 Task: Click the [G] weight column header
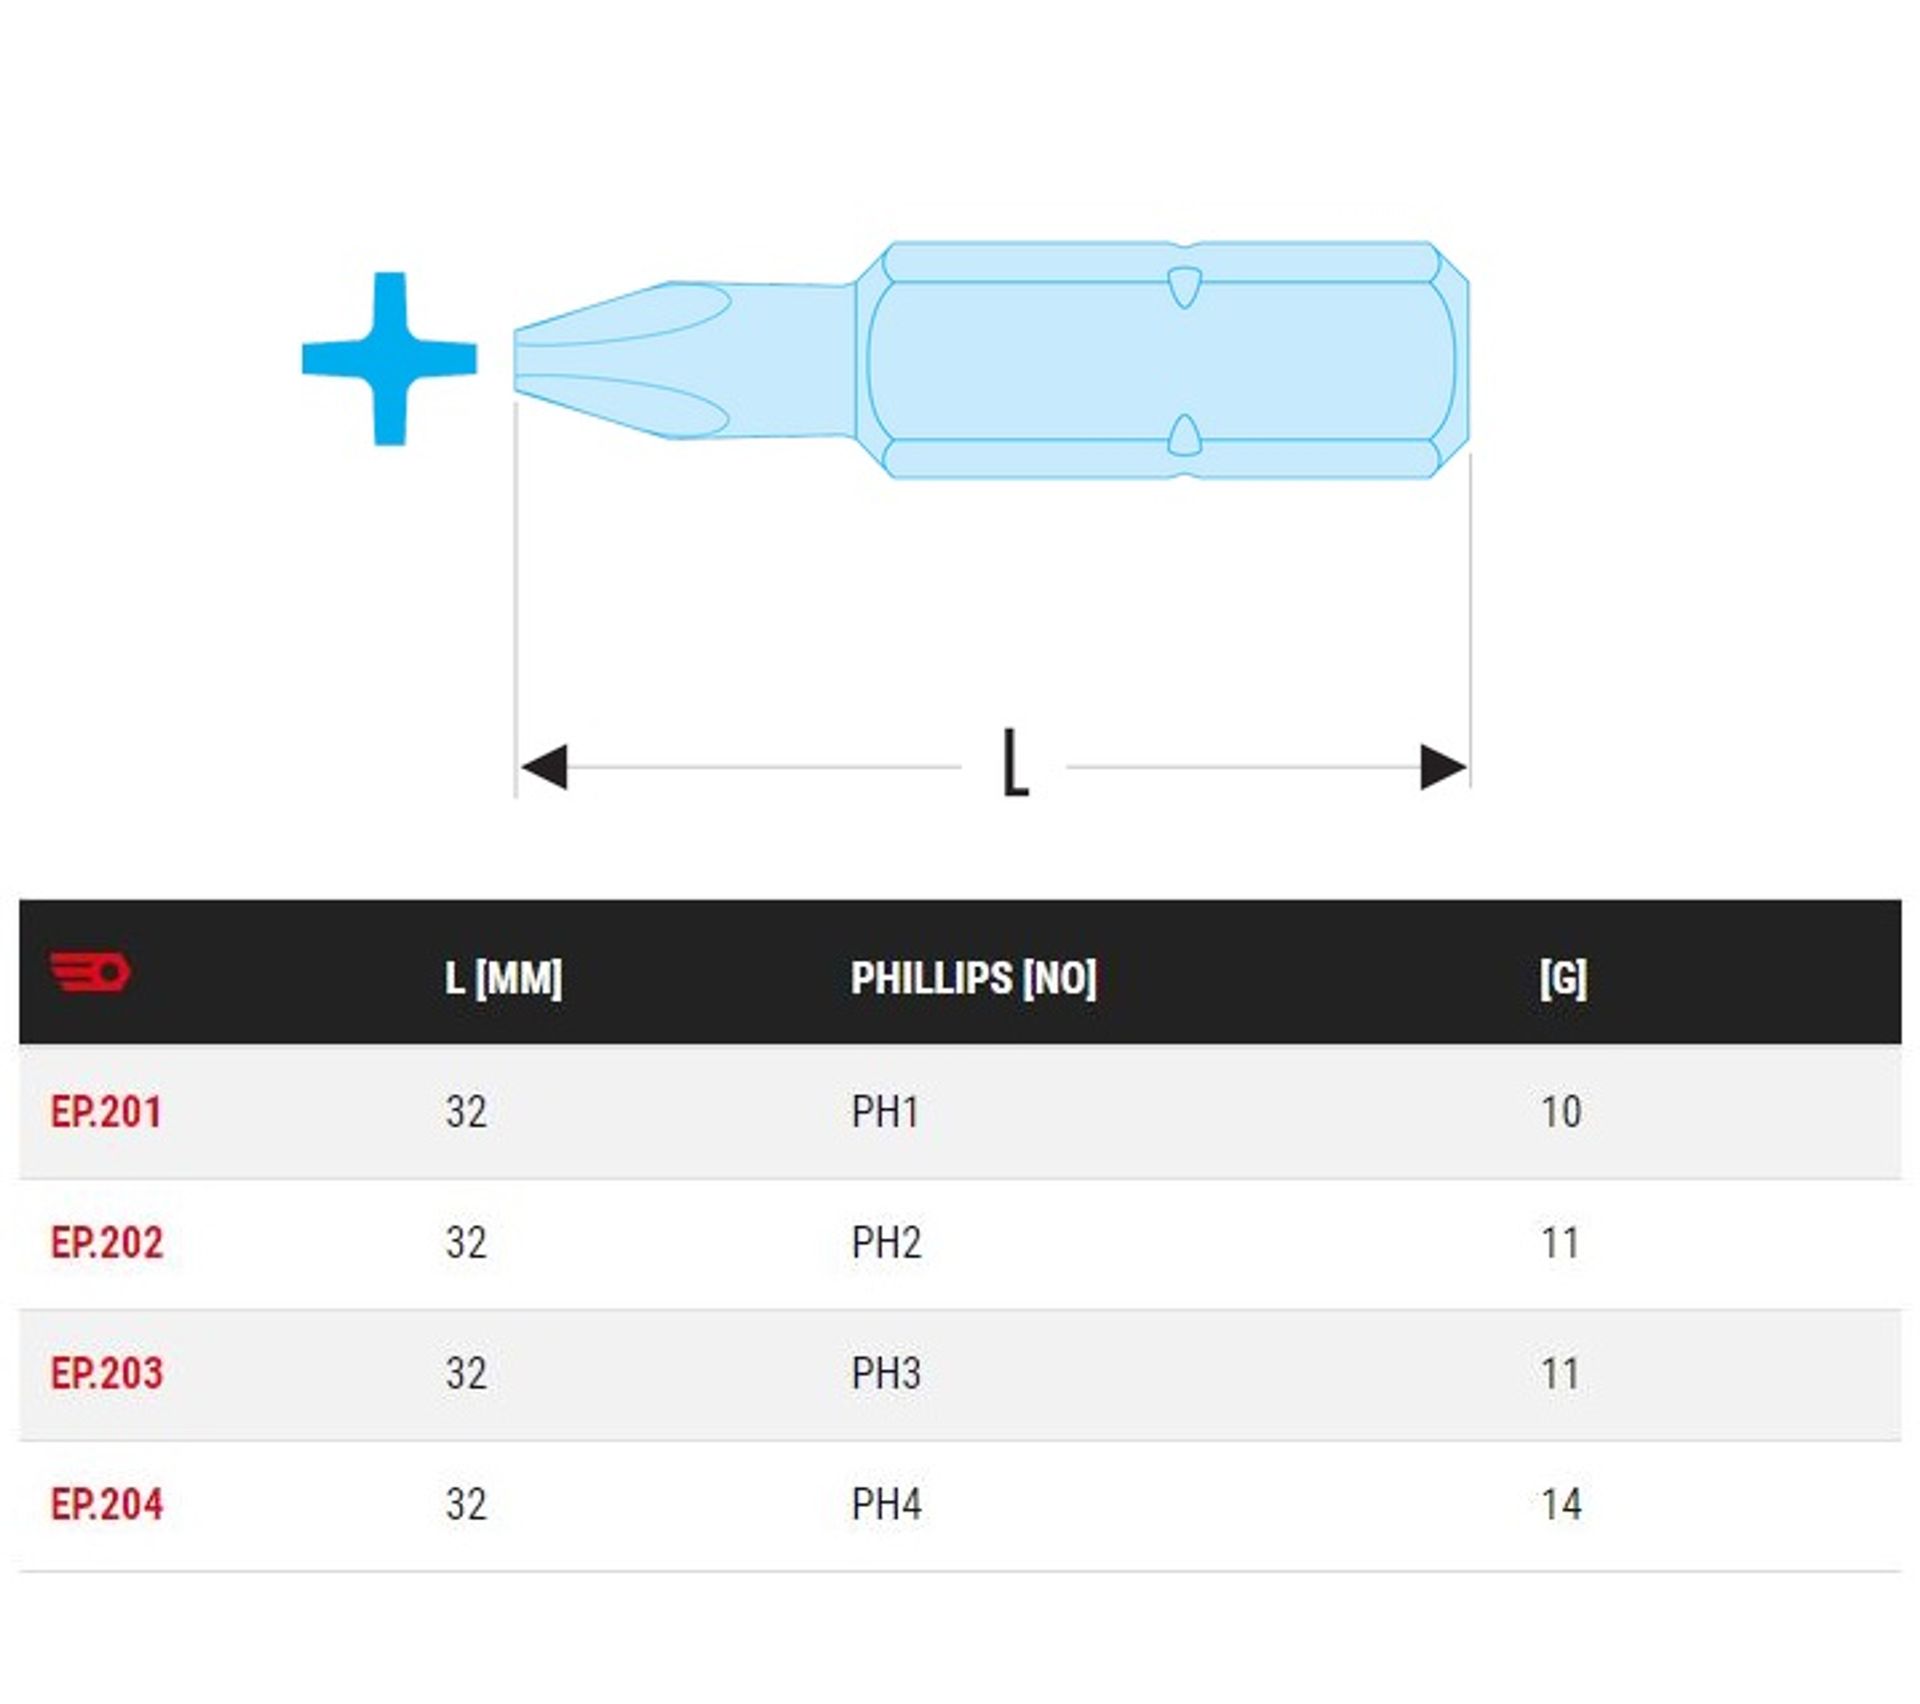[x=1563, y=977]
